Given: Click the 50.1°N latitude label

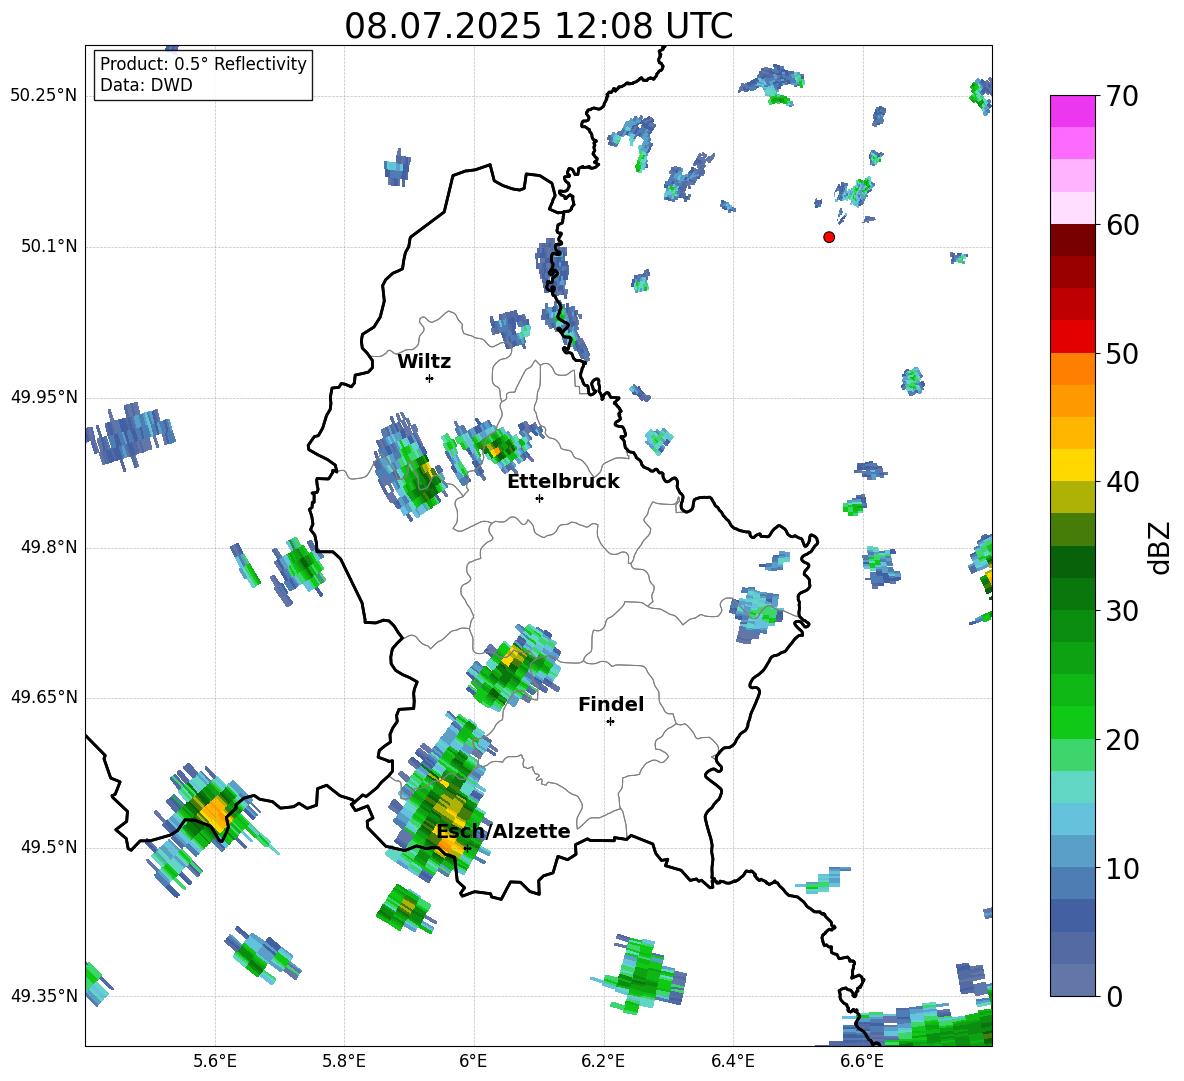Looking at the screenshot, I should pos(49,246).
